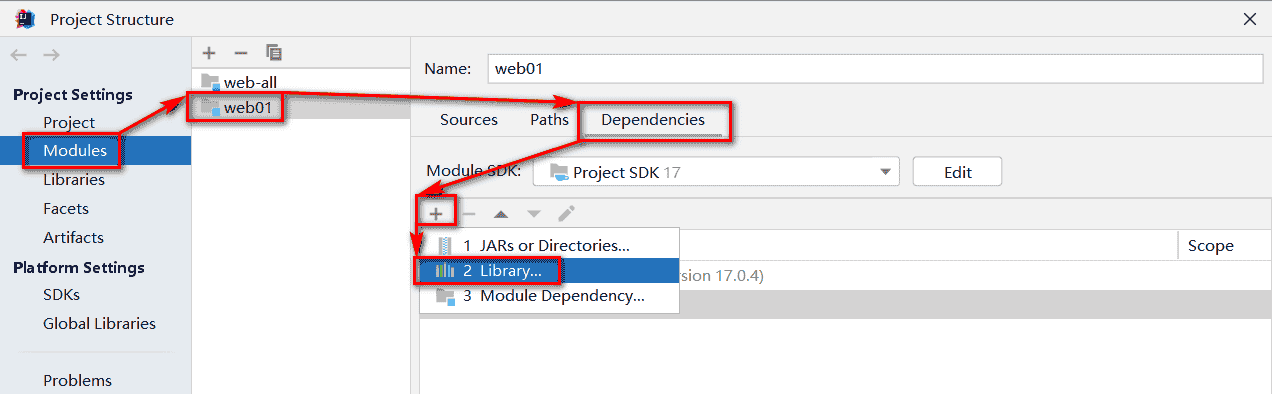Click the forward navigation arrow
This screenshot has height=394, width=1272.
51,55
